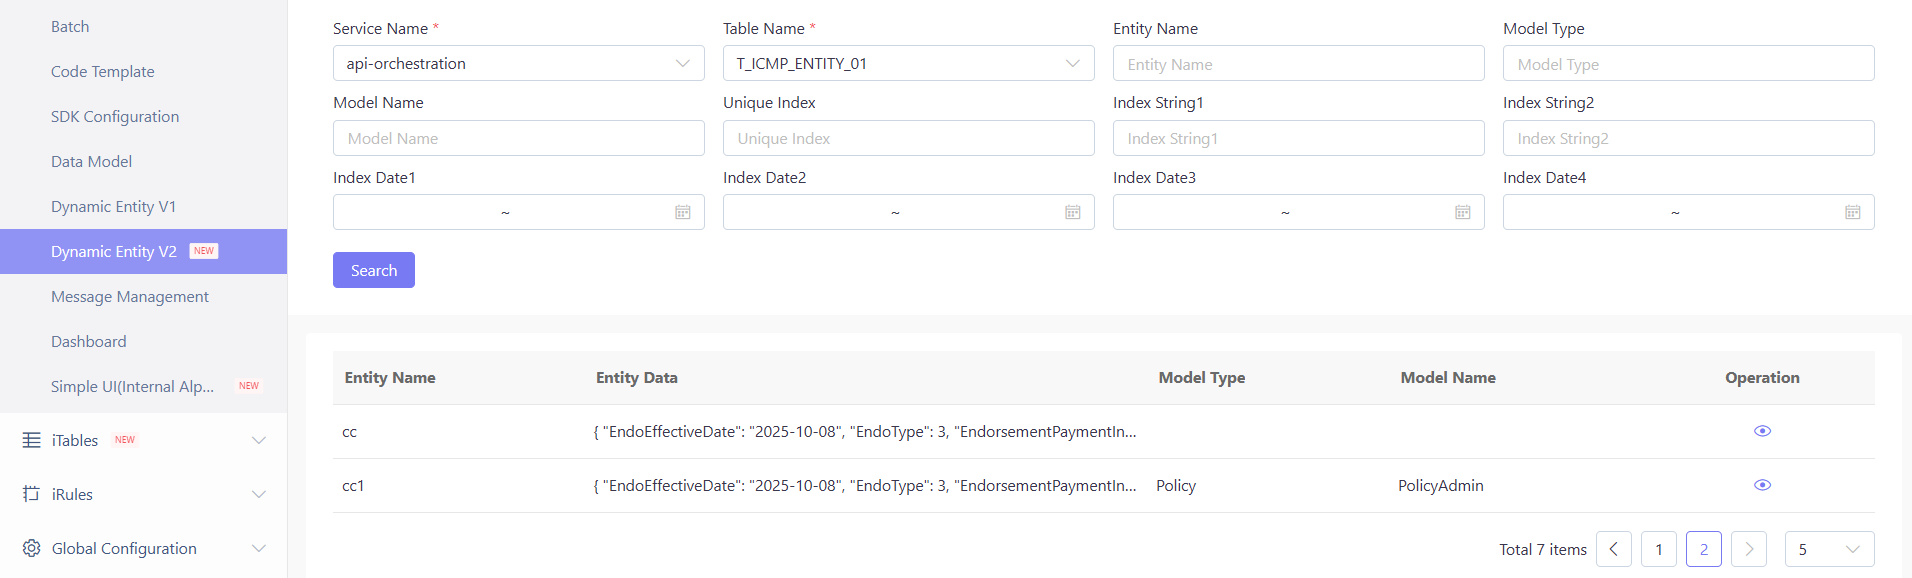Open the Table Name dropdown

point(909,63)
